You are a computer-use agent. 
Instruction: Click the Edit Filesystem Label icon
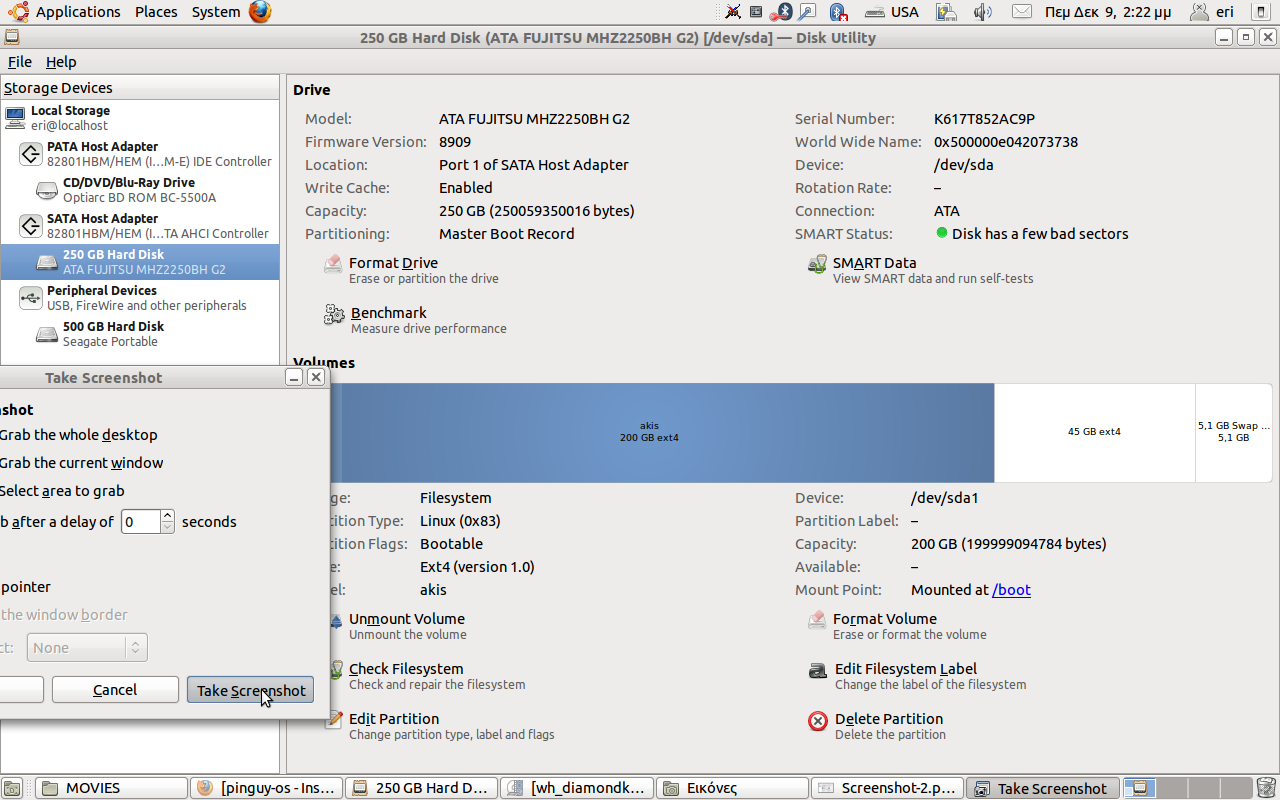coord(818,671)
